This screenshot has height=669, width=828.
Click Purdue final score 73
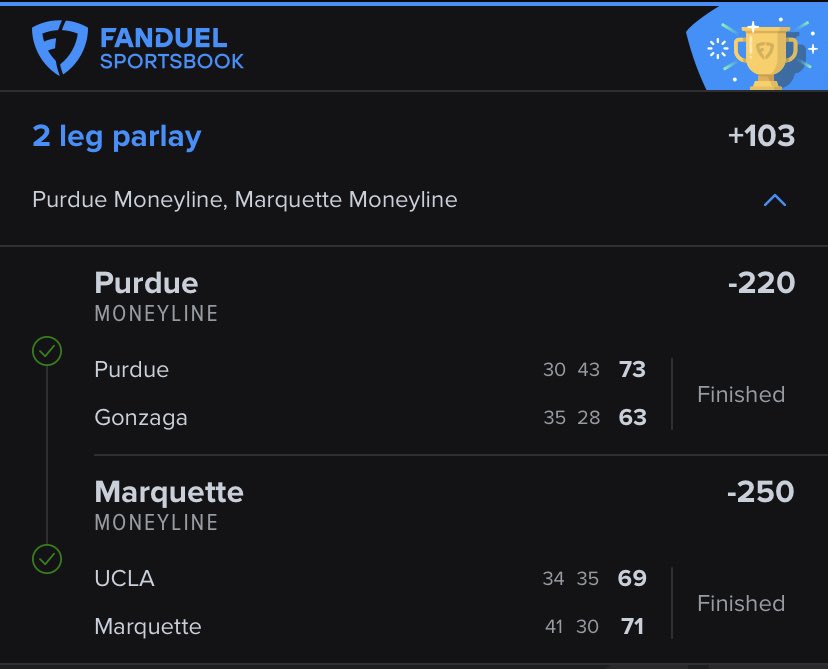point(632,369)
